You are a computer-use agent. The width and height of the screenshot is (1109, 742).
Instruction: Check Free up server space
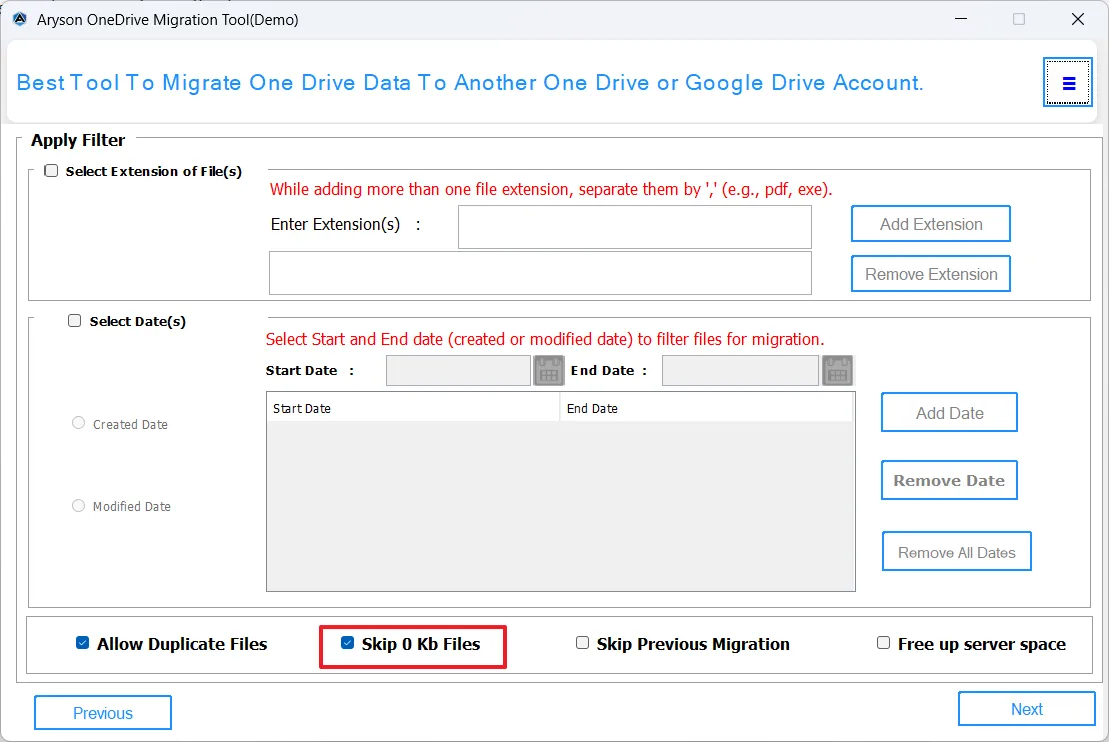click(883, 643)
